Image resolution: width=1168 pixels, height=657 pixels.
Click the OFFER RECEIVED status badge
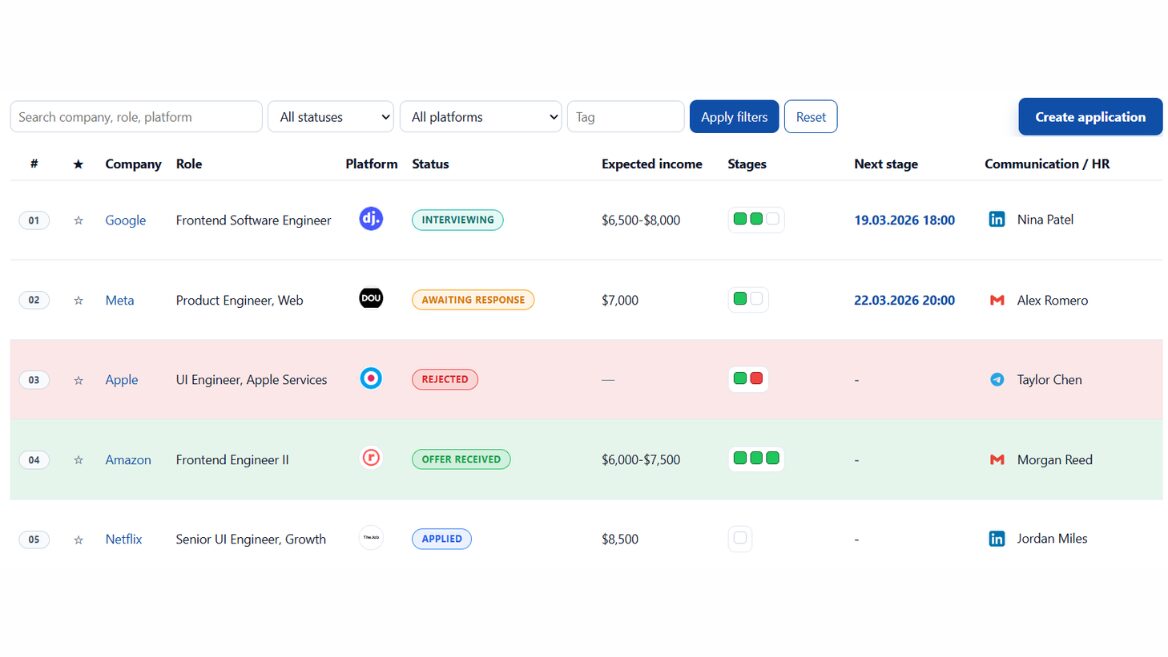tap(461, 459)
